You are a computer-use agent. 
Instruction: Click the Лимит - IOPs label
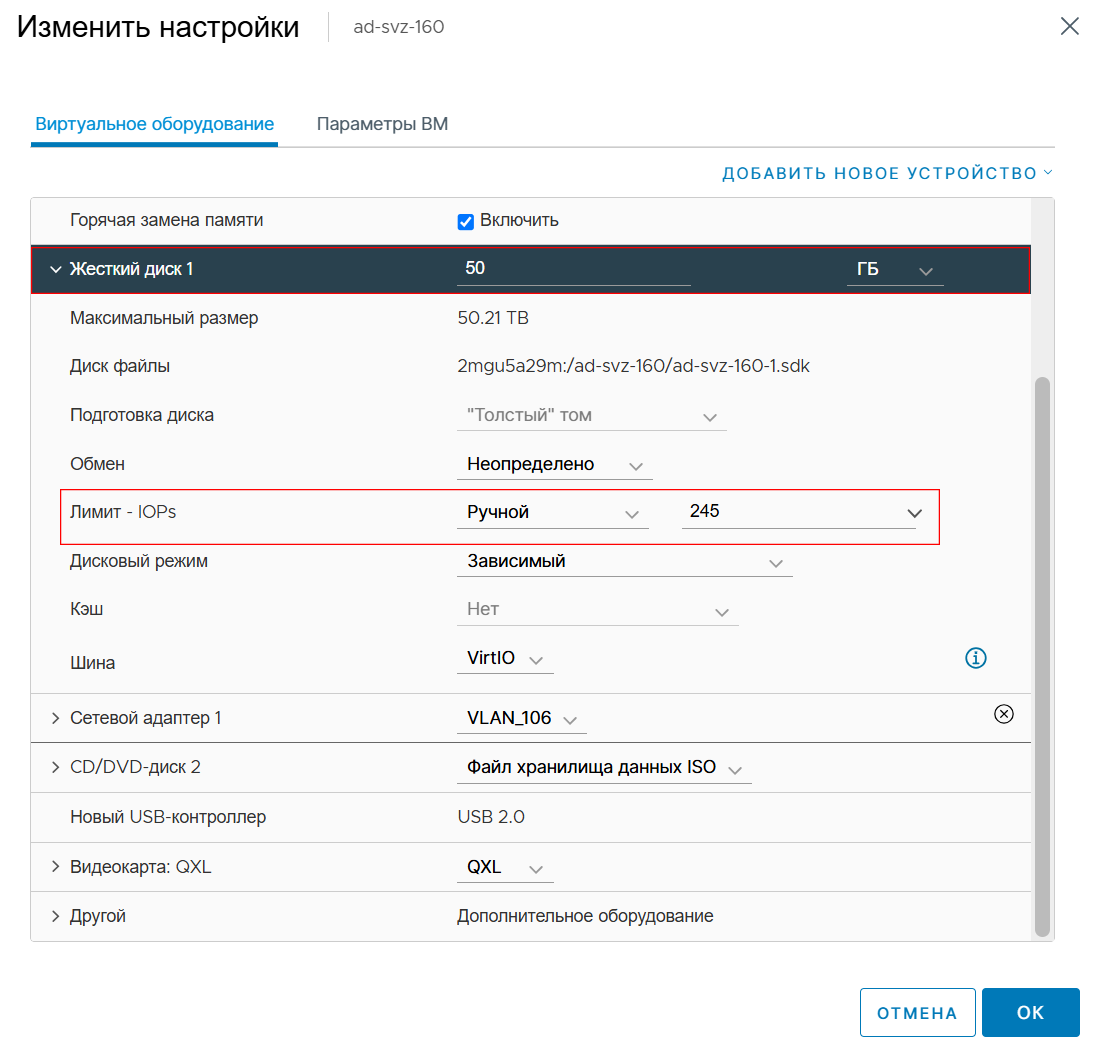tap(123, 513)
